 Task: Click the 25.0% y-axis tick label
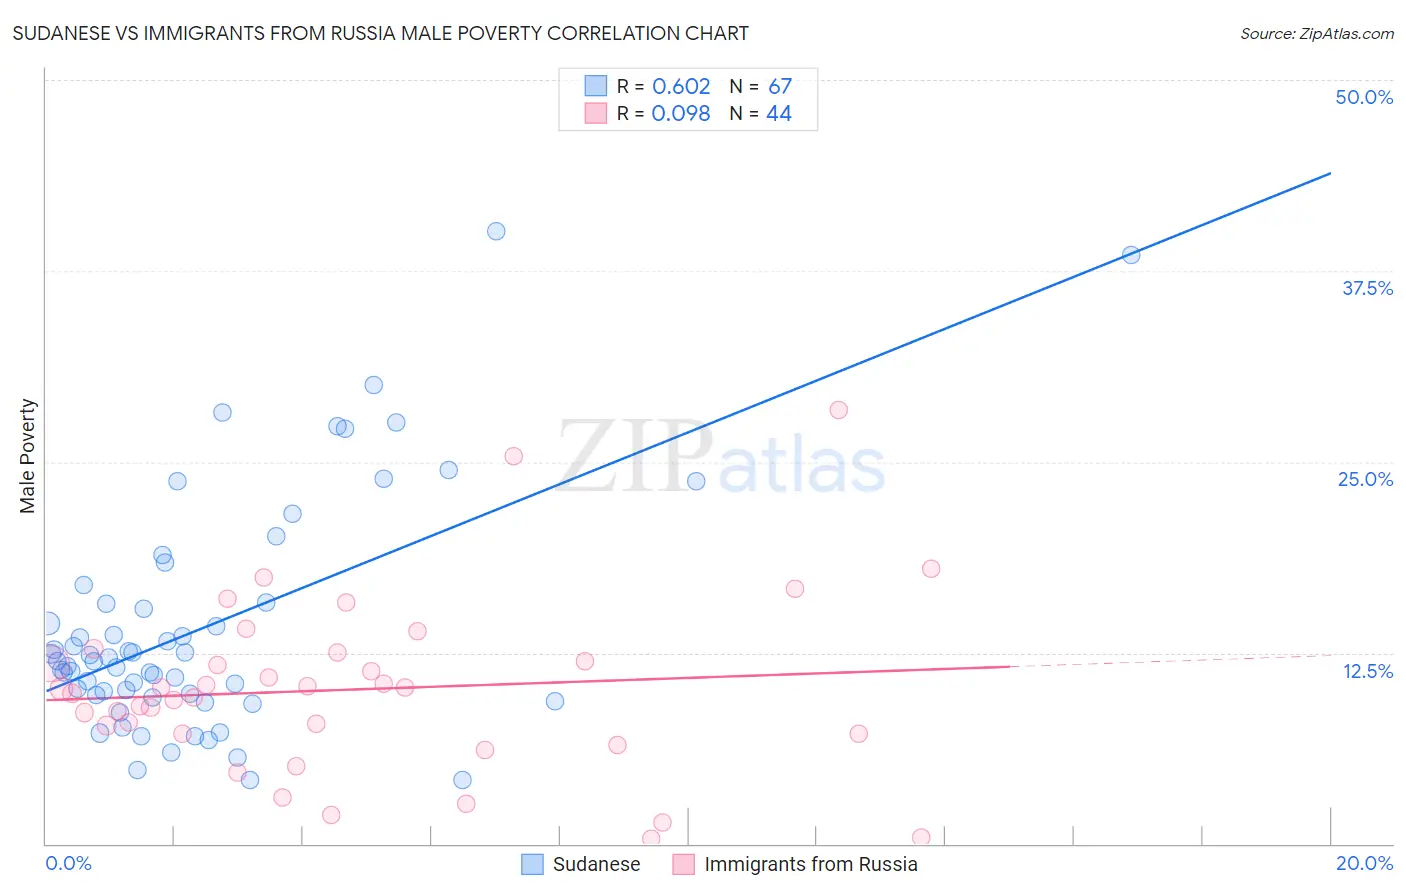(1365, 479)
